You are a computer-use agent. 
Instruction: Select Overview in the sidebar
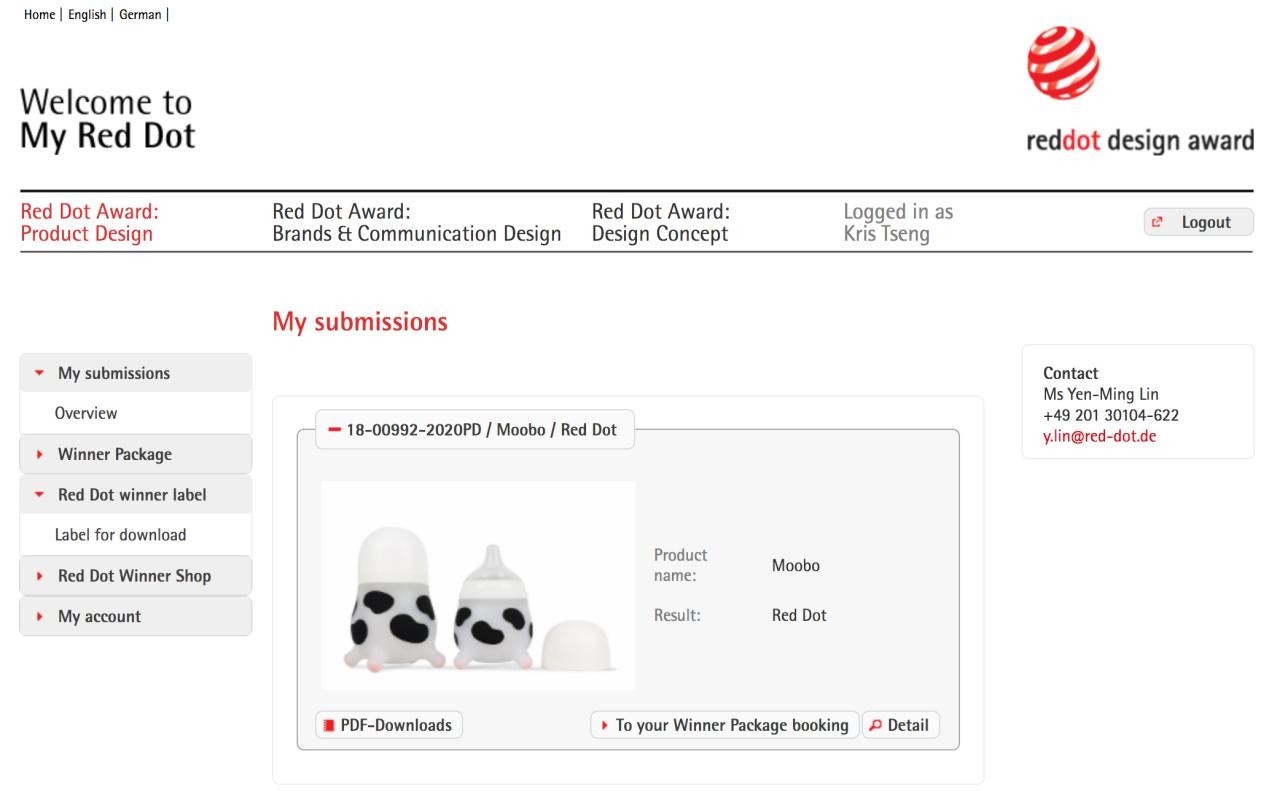[86, 413]
